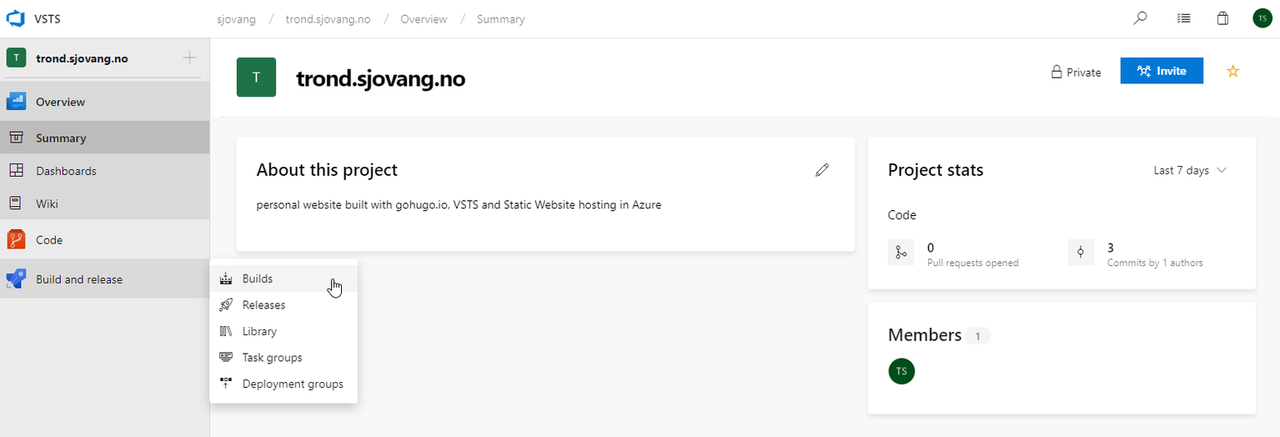Click the Code hub icon
This screenshot has width=1280, height=437.
[16, 240]
